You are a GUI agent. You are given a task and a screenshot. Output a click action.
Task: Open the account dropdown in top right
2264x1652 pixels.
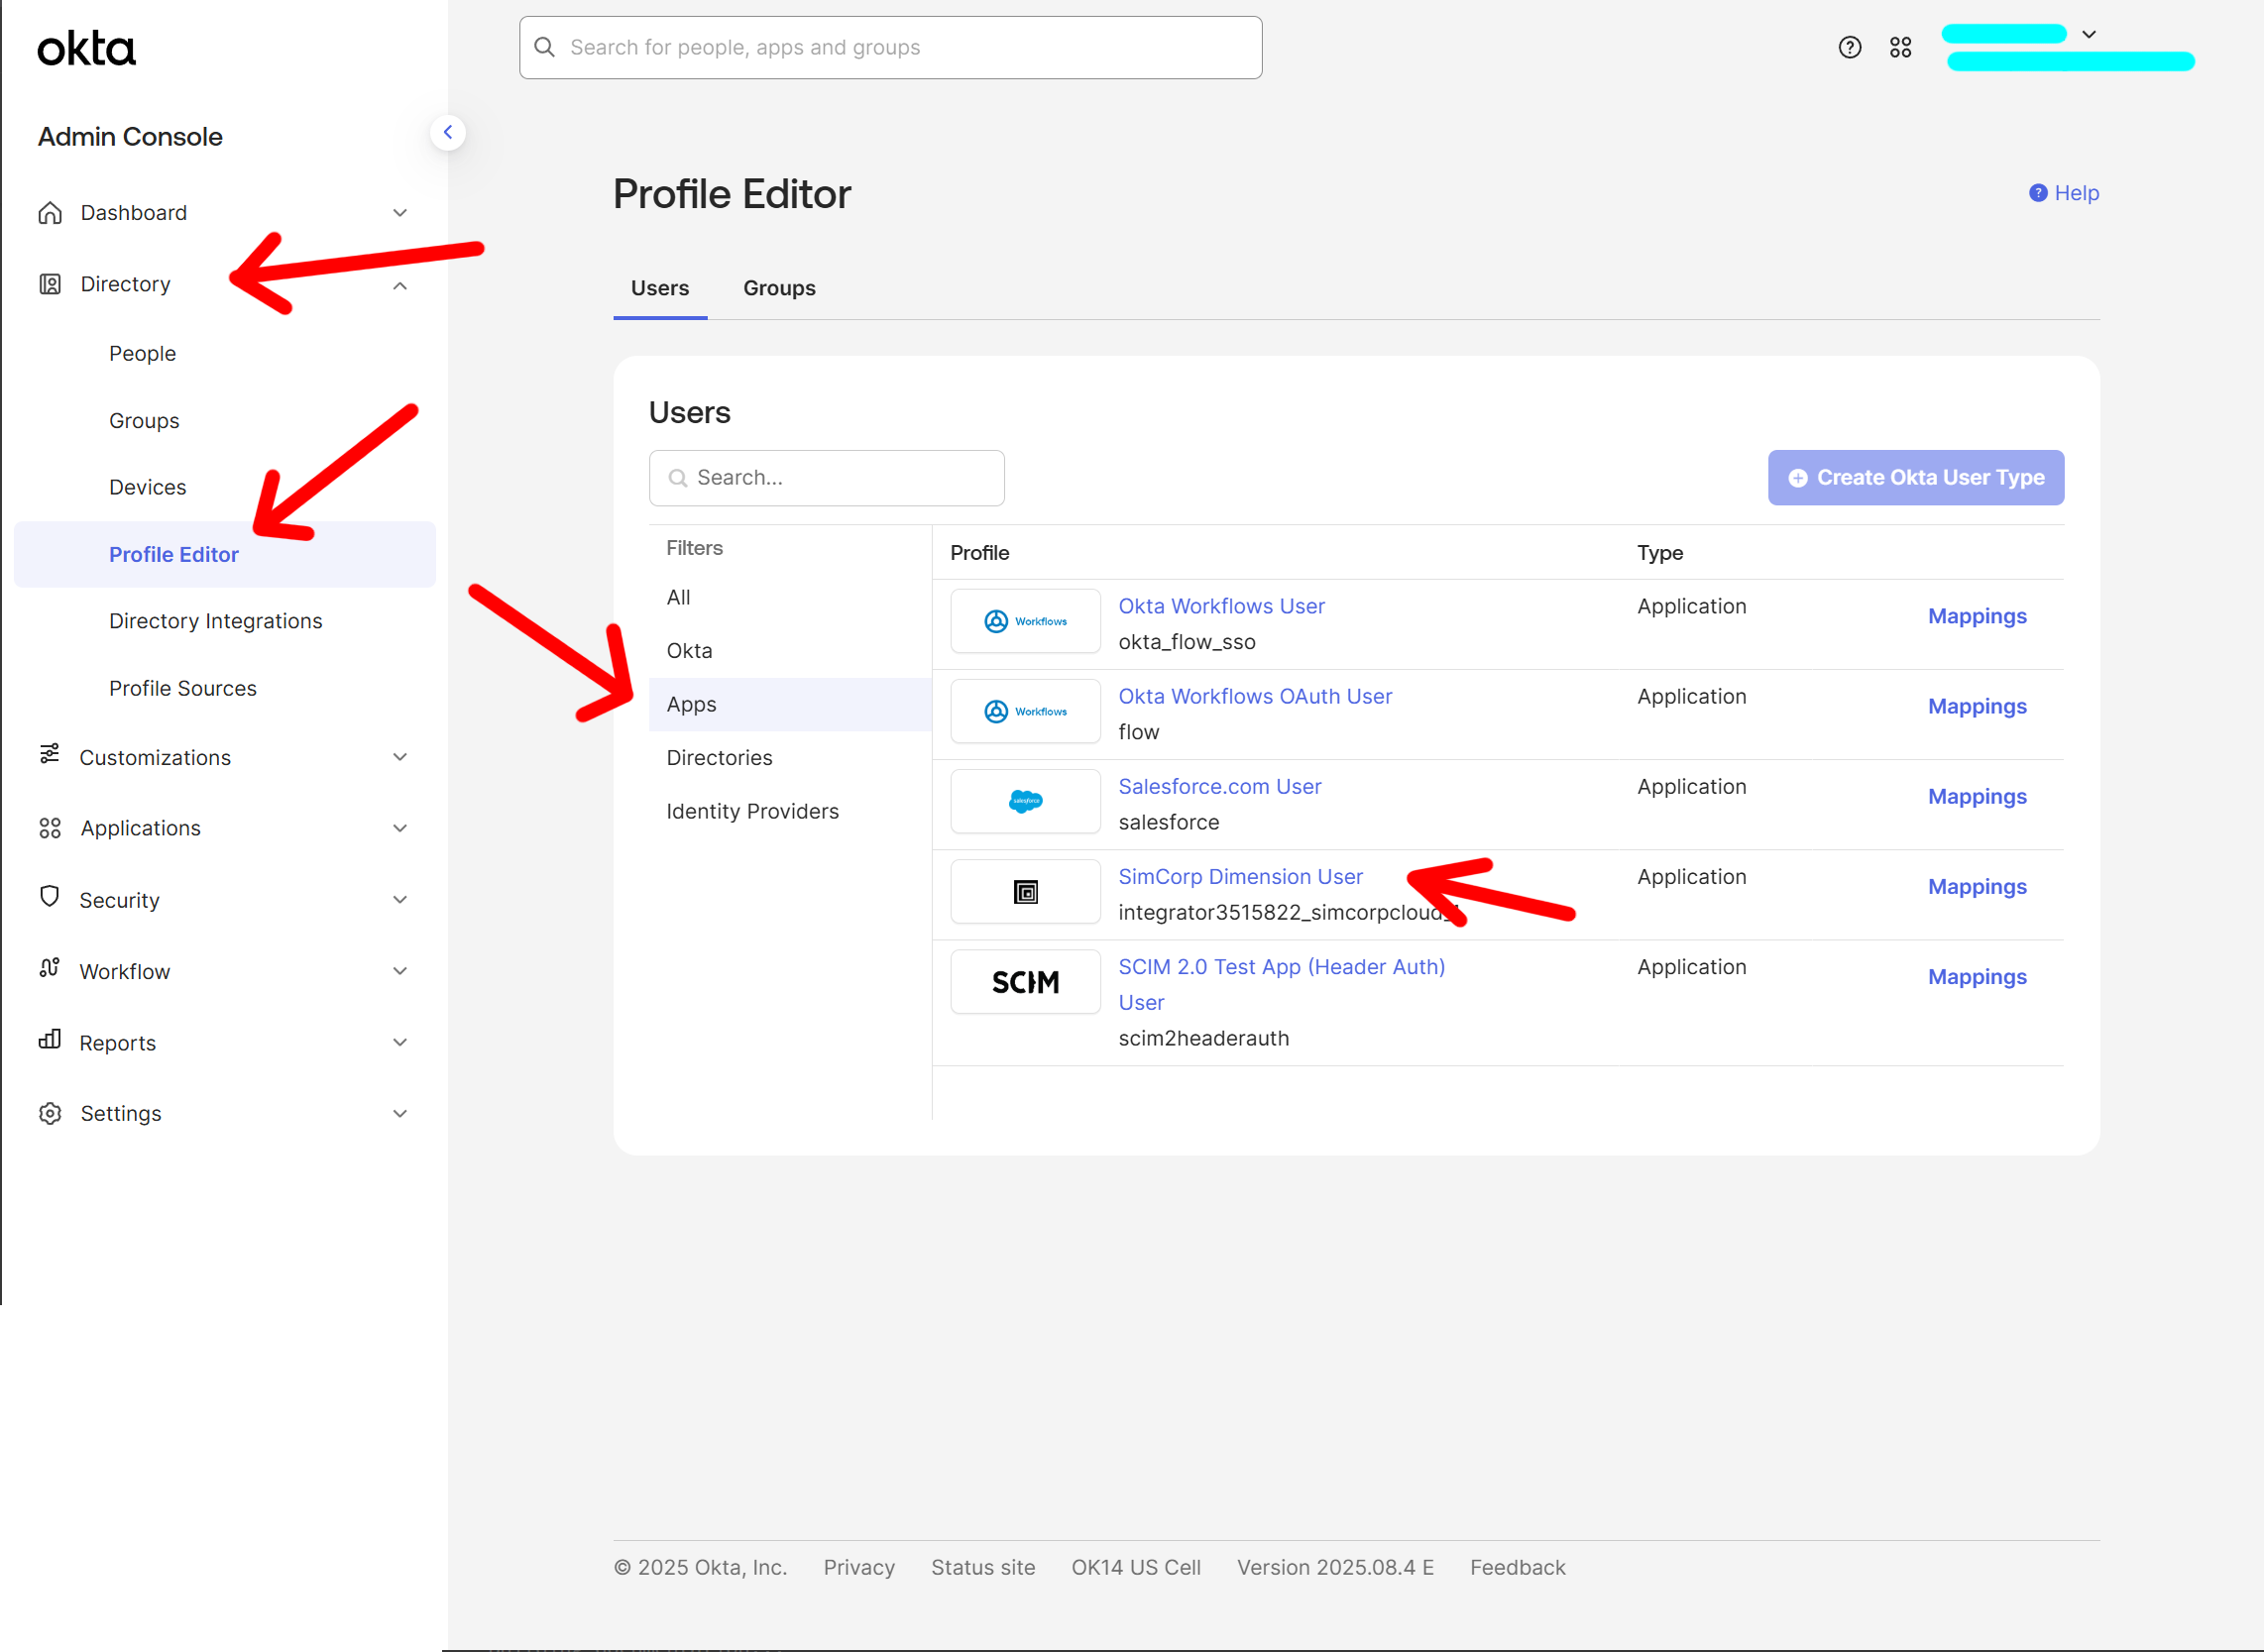click(2088, 34)
